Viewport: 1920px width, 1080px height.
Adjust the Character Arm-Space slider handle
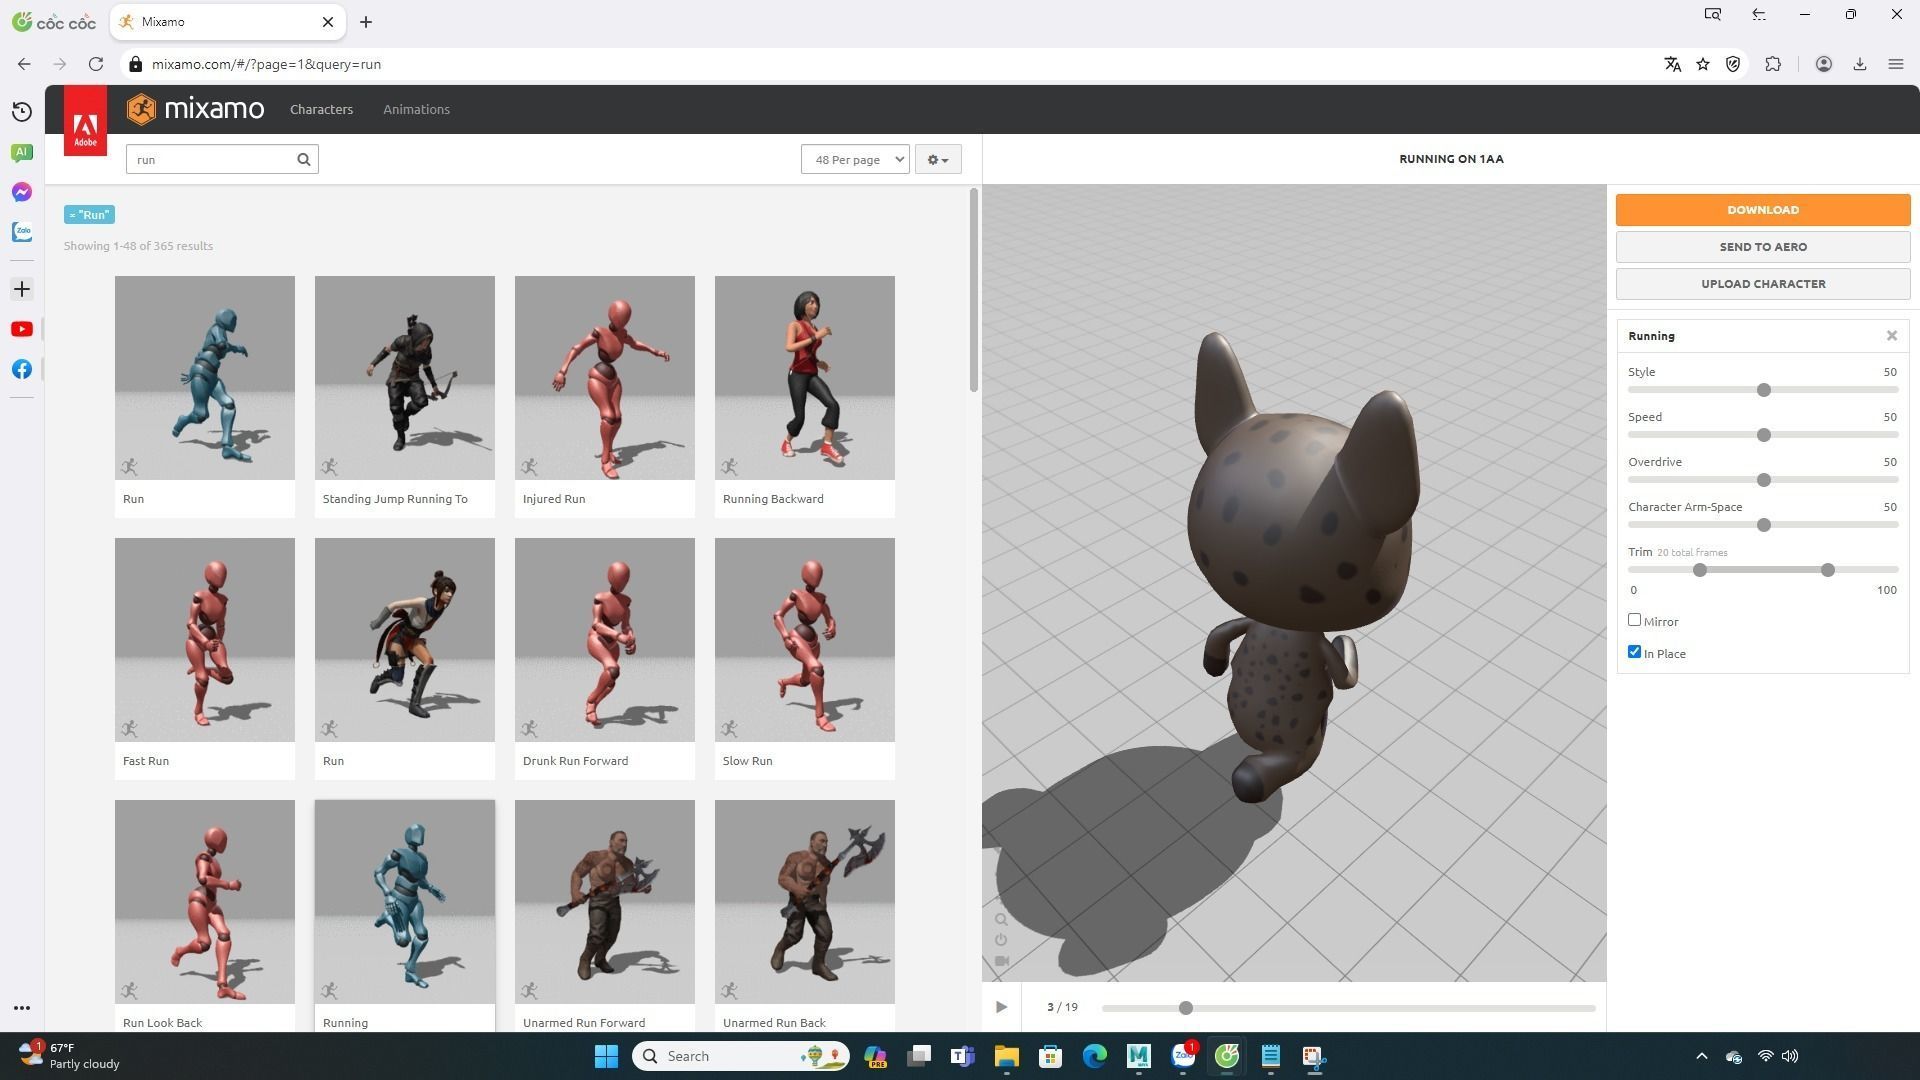tap(1764, 525)
